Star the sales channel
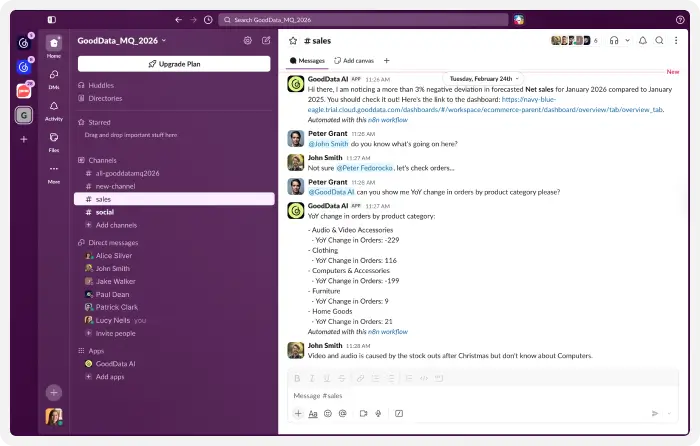 pyautogui.click(x=293, y=41)
